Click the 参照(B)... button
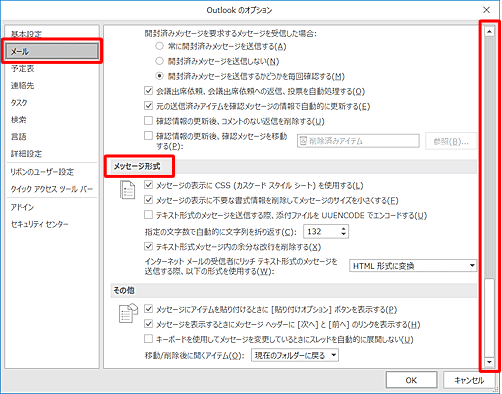502x394 pixels. (x=451, y=142)
